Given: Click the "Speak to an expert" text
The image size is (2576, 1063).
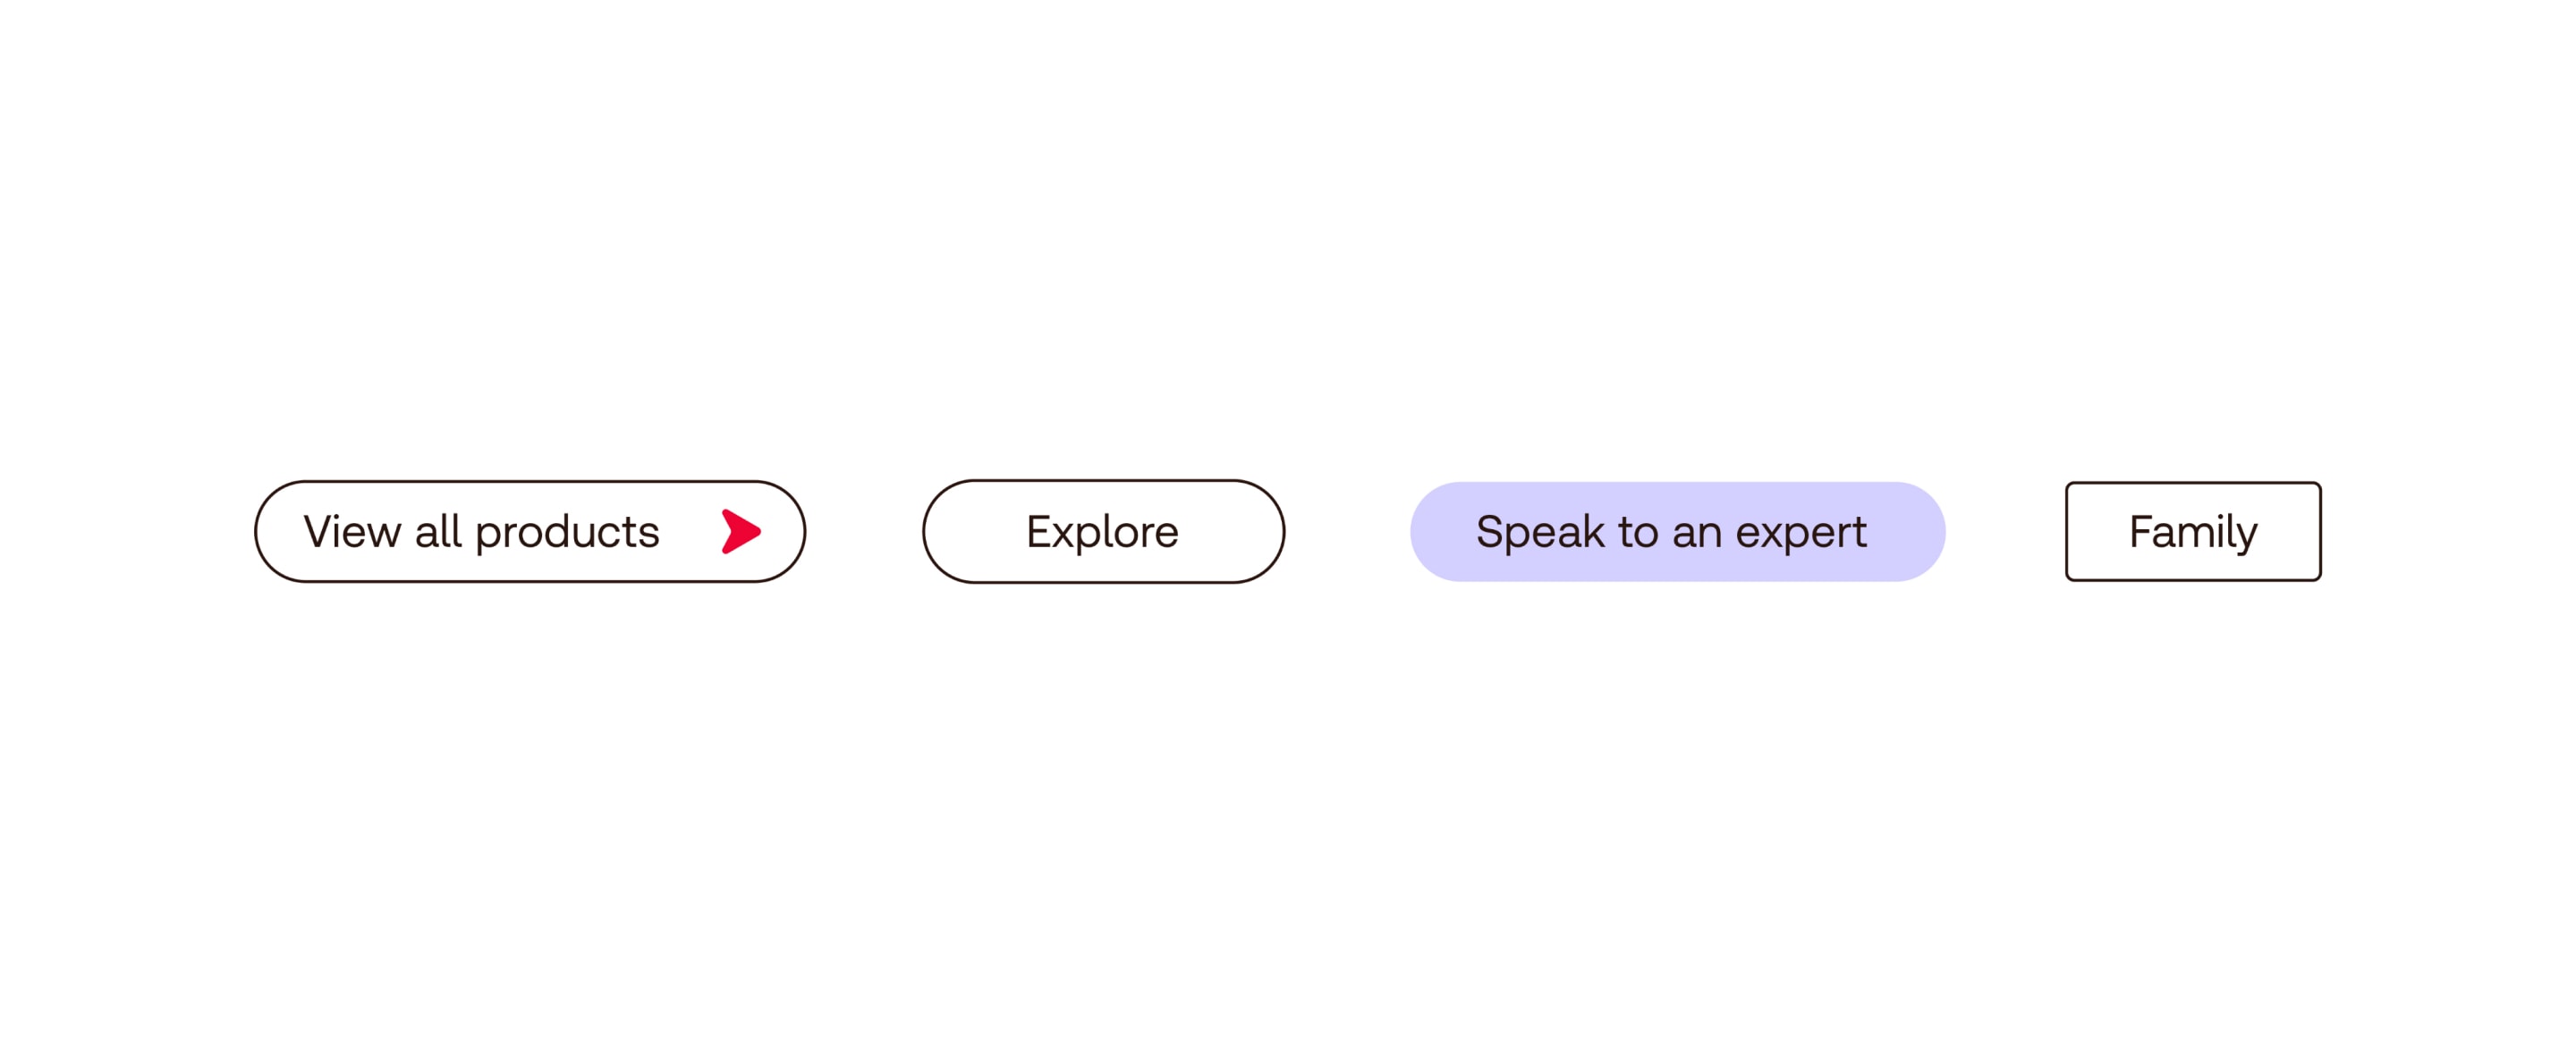Looking at the screenshot, I should tap(1671, 532).
